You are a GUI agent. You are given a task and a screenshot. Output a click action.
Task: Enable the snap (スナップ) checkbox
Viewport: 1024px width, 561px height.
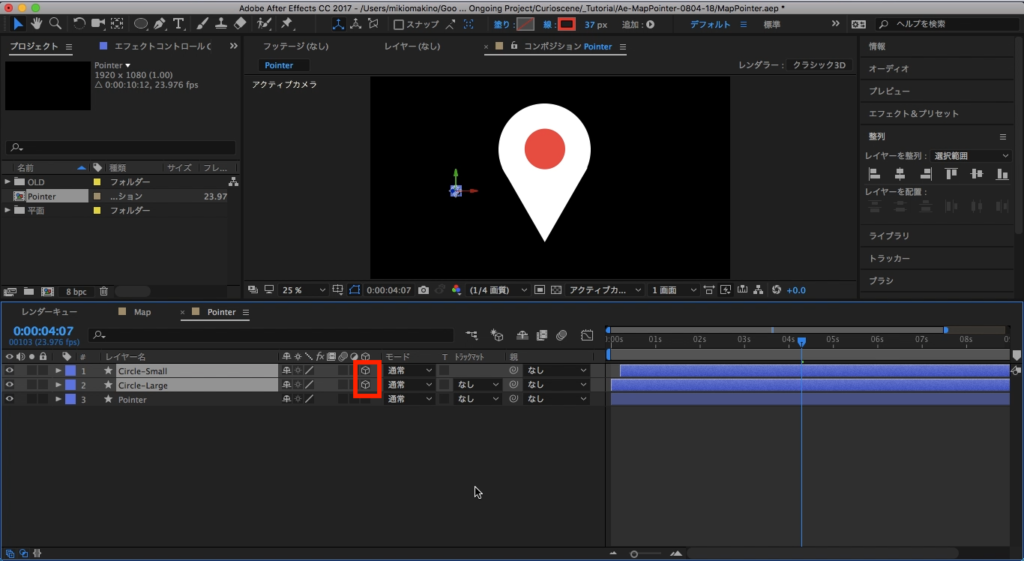click(x=399, y=24)
